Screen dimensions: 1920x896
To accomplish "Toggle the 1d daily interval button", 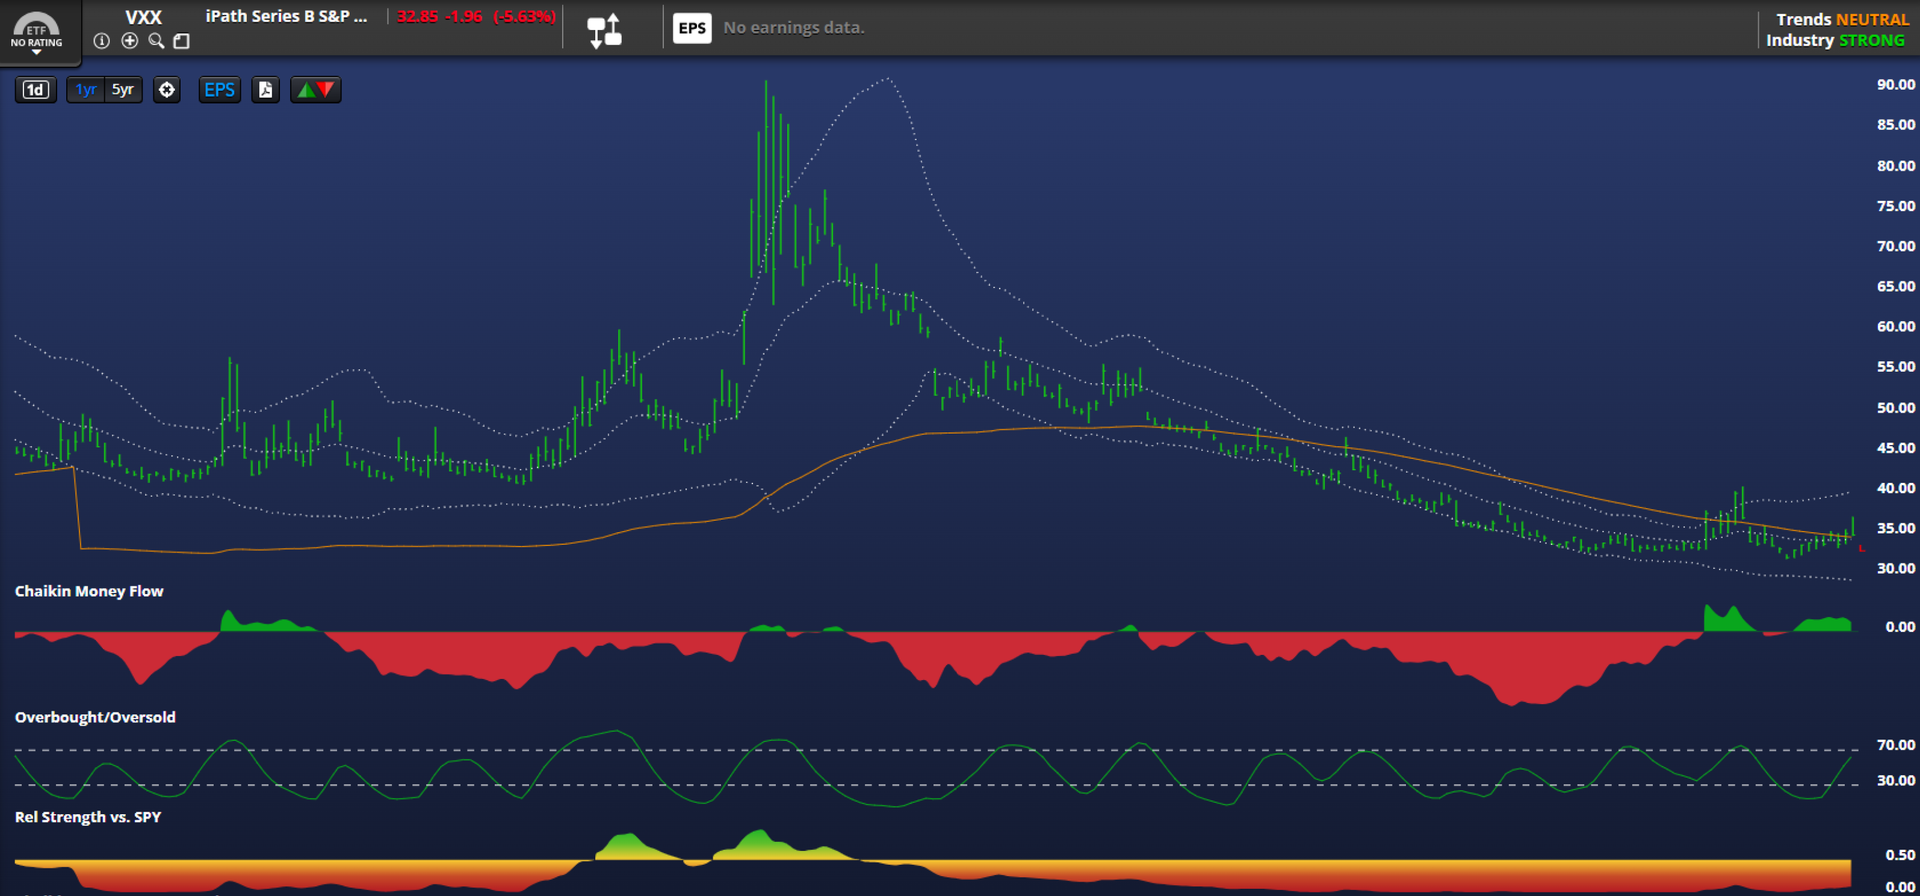I will (x=35, y=90).
